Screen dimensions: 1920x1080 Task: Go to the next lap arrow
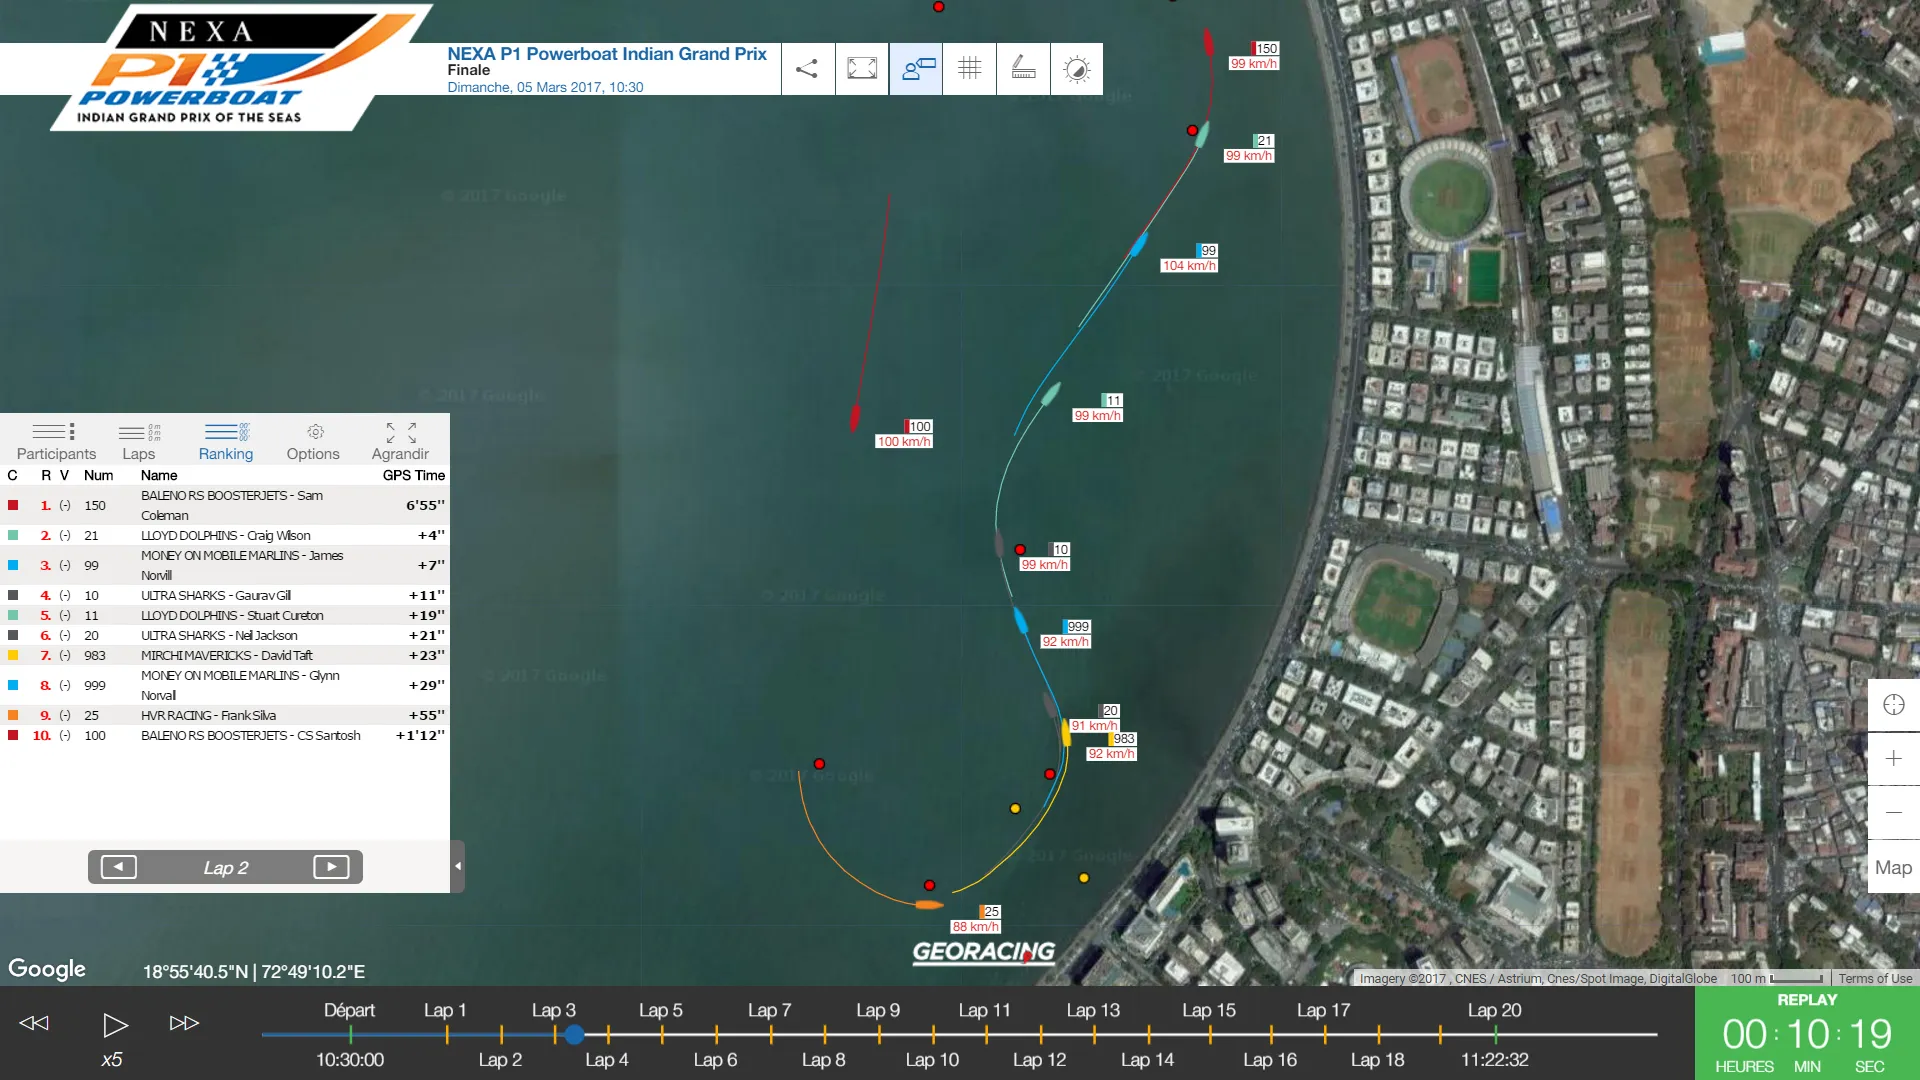(x=331, y=867)
